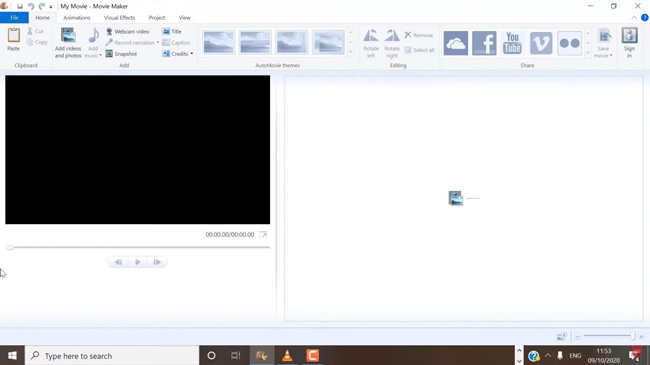This screenshot has width=650, height=365.
Task: Select the second AutoMovie theme thumbnail
Action: [x=255, y=42]
